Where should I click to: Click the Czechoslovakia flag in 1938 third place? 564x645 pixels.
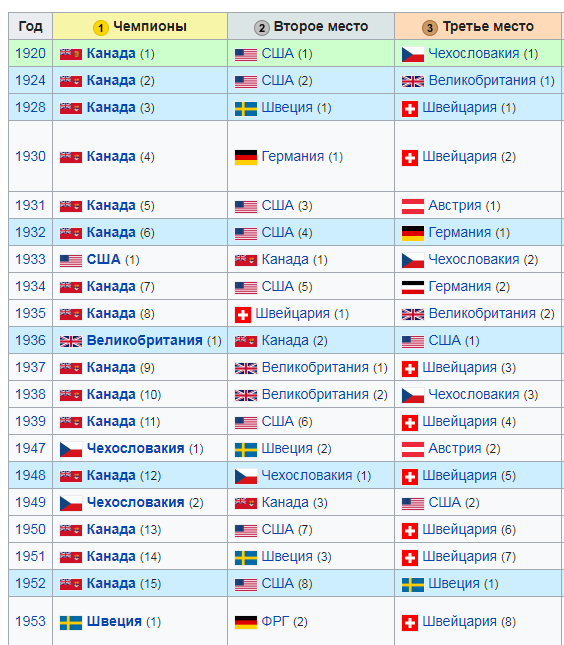coord(413,395)
